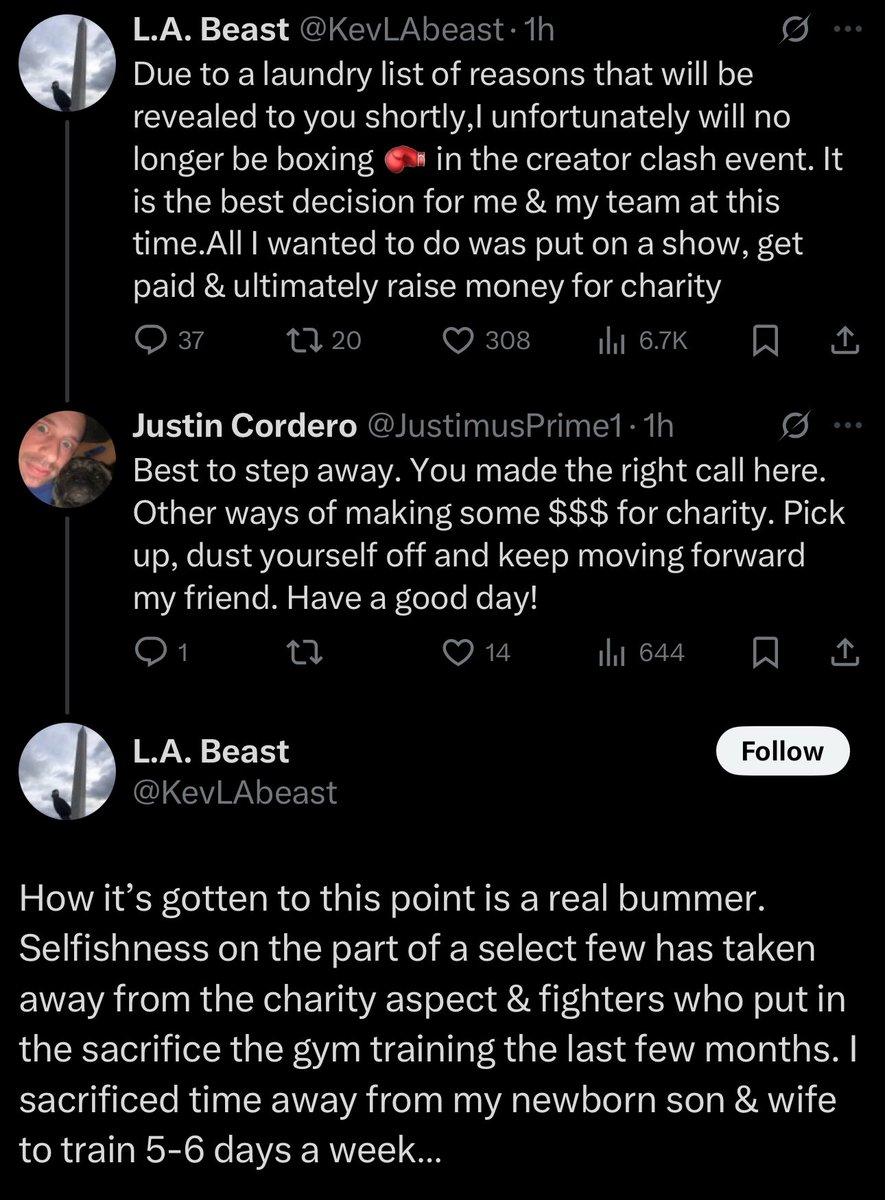The width and height of the screenshot is (885, 1200).
Task: Bookmark L.A. Beast's first tweet
Action: 765,341
